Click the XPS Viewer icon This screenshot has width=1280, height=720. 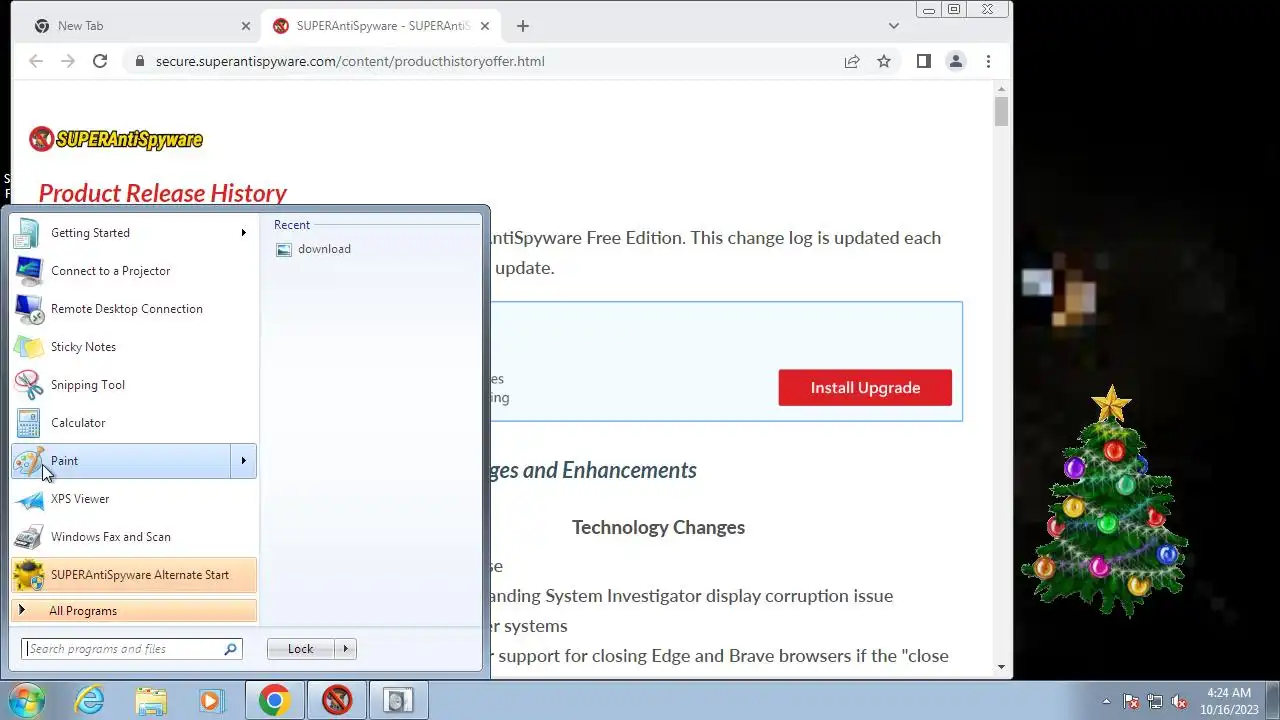point(29,499)
